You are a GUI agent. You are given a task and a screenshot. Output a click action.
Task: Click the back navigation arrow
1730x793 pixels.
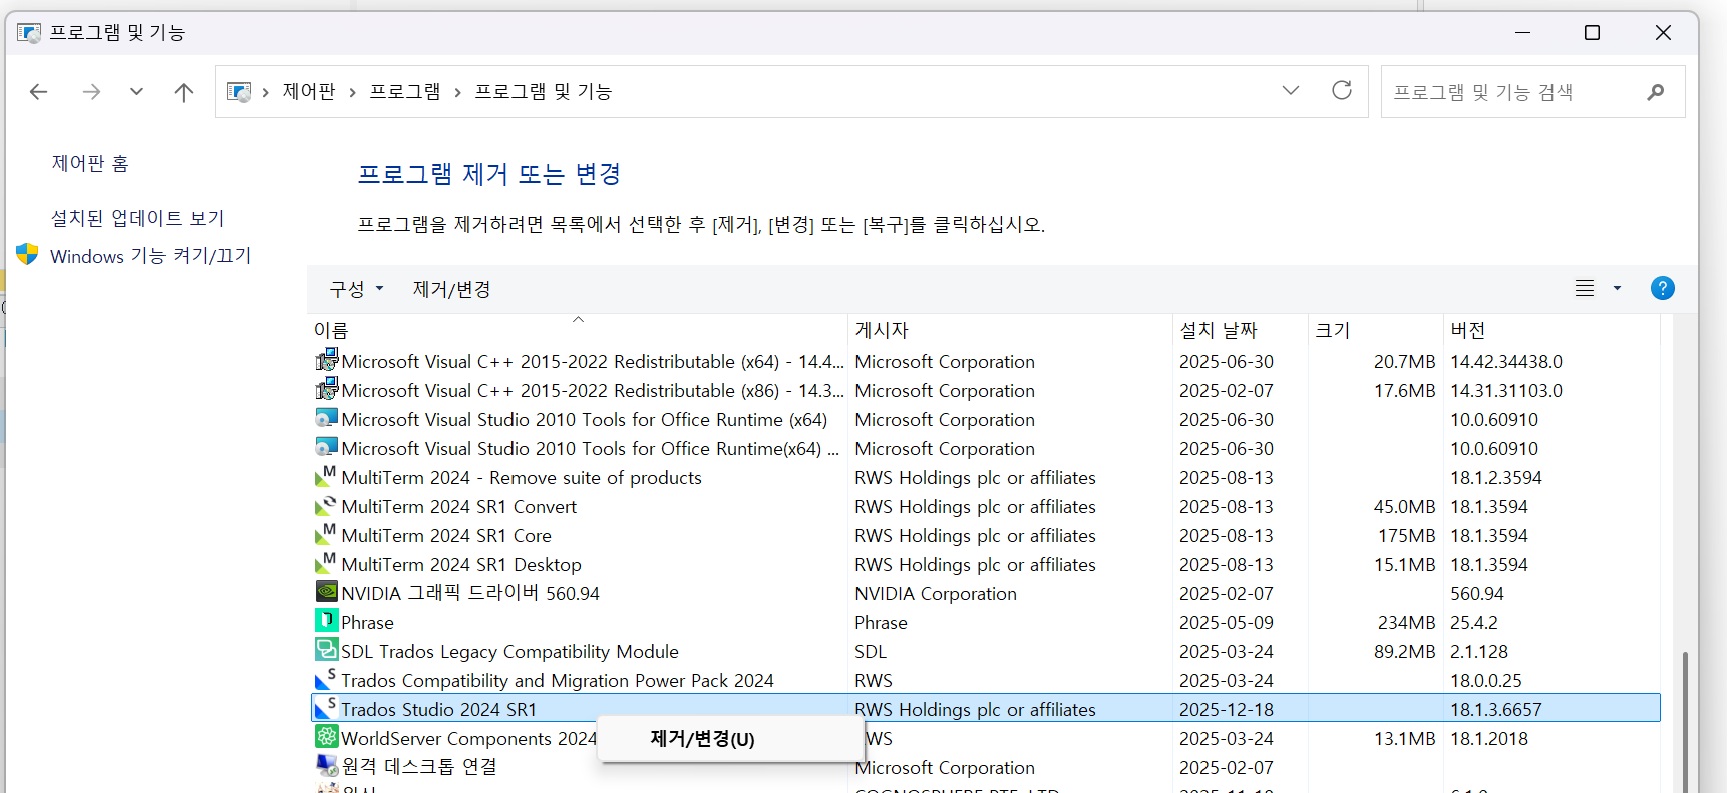(39, 92)
